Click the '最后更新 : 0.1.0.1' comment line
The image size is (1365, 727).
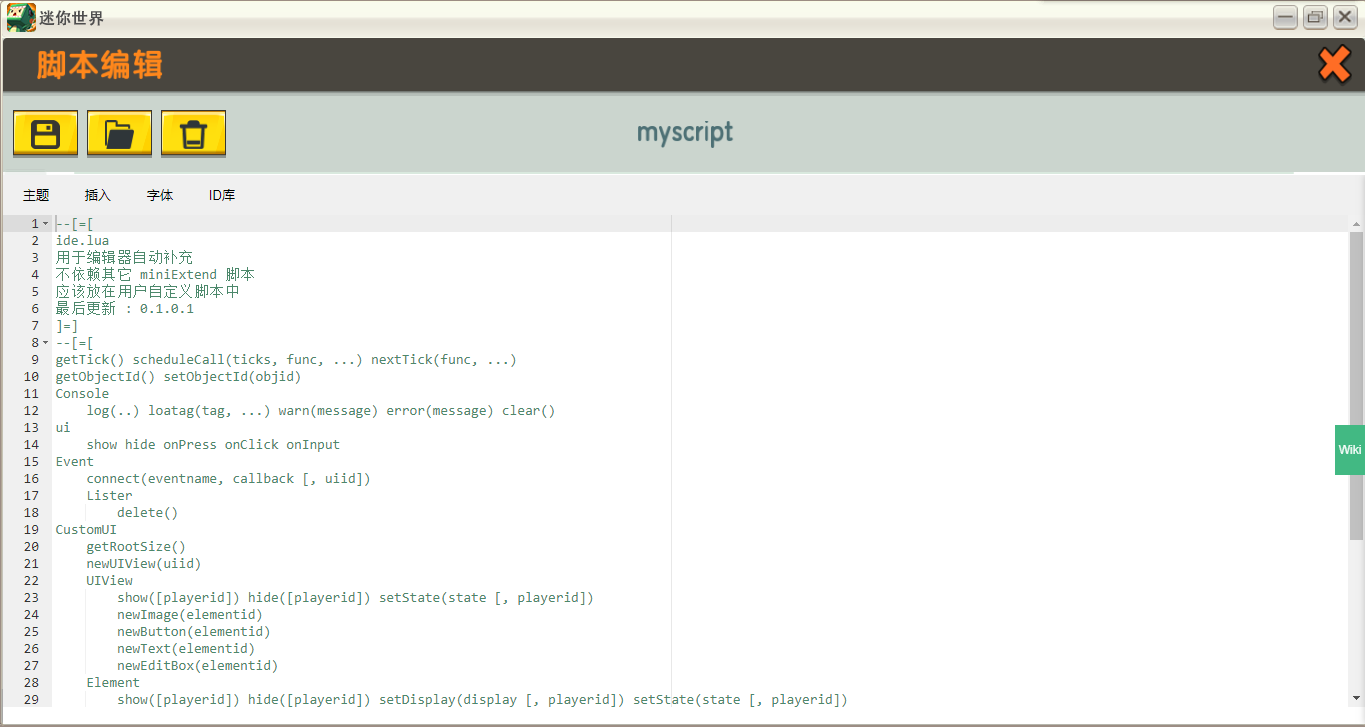point(124,309)
